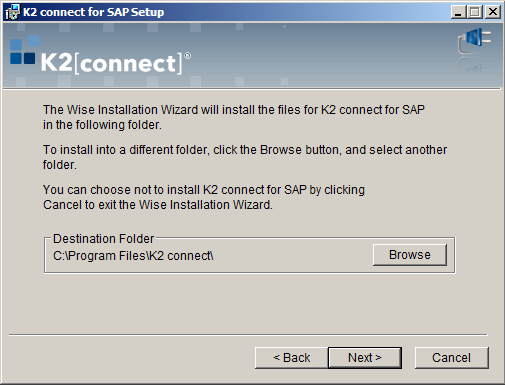Minimize the Setup window
This screenshot has height=385, width=505.
(x=458, y=12)
